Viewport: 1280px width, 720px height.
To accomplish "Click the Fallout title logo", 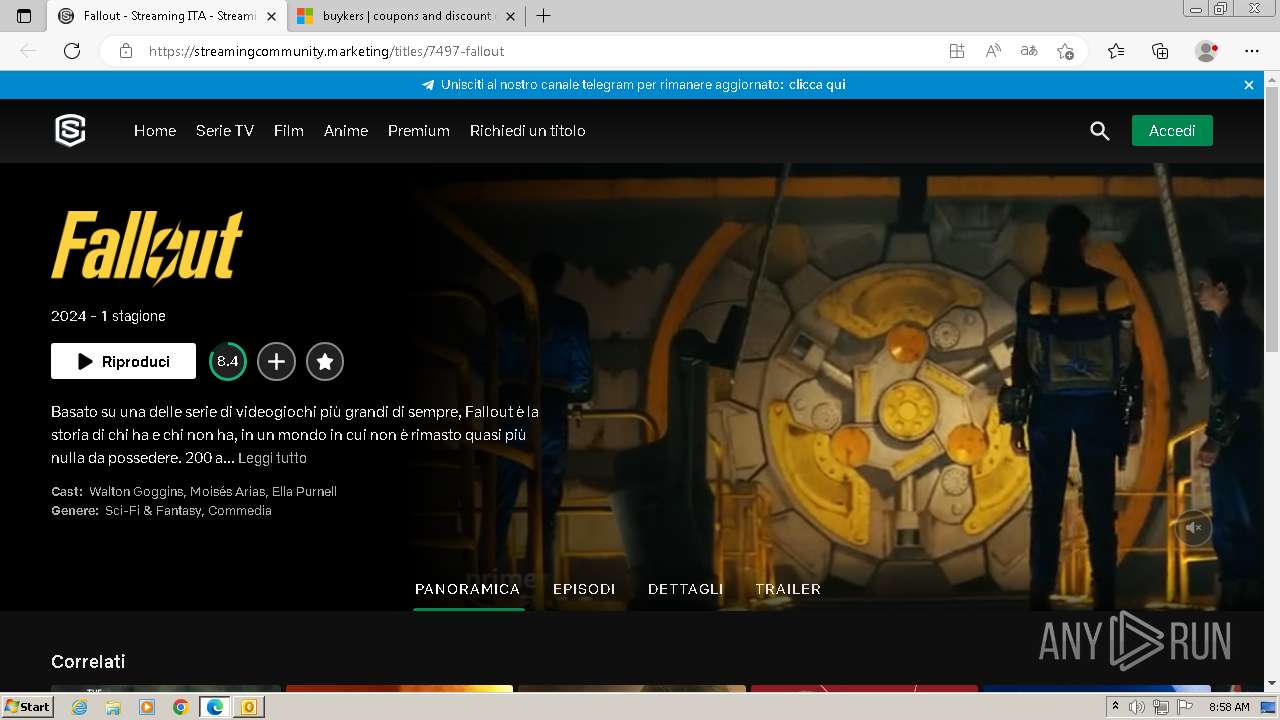I will tap(147, 247).
